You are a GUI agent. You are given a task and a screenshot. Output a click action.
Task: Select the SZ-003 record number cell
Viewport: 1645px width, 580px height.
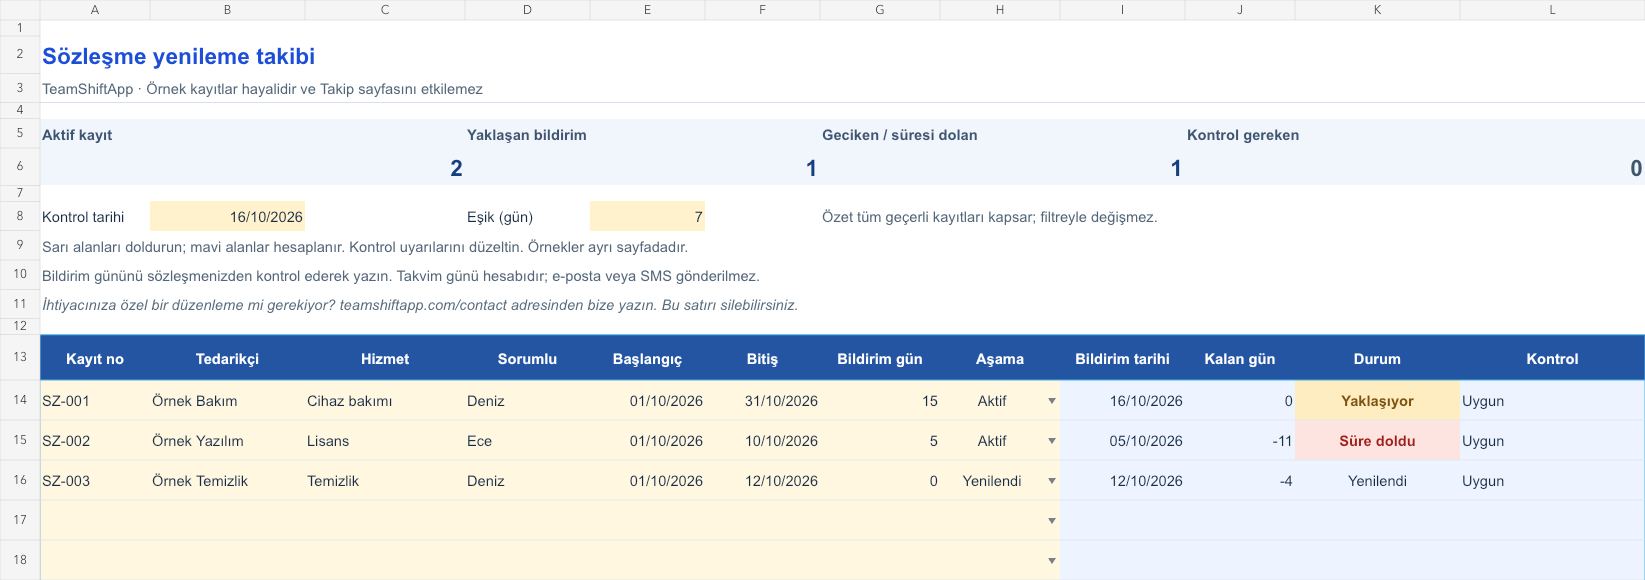(95, 481)
